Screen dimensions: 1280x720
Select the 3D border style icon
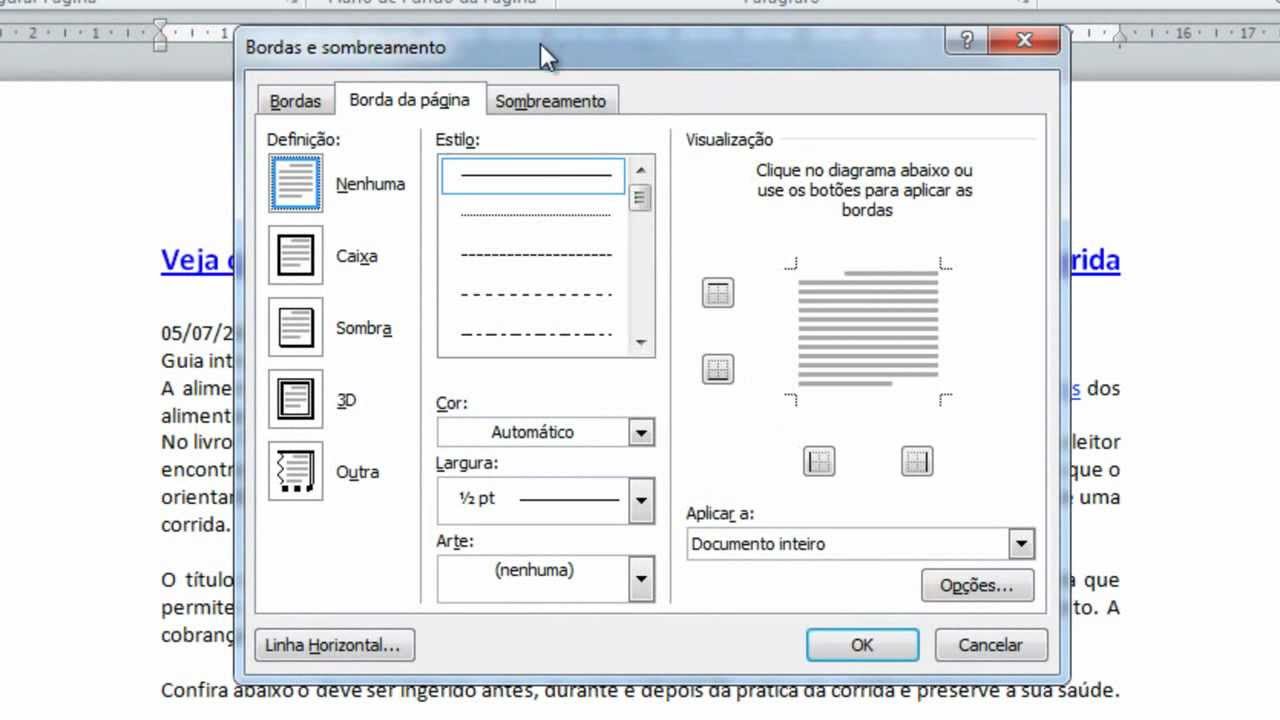[x=295, y=399]
